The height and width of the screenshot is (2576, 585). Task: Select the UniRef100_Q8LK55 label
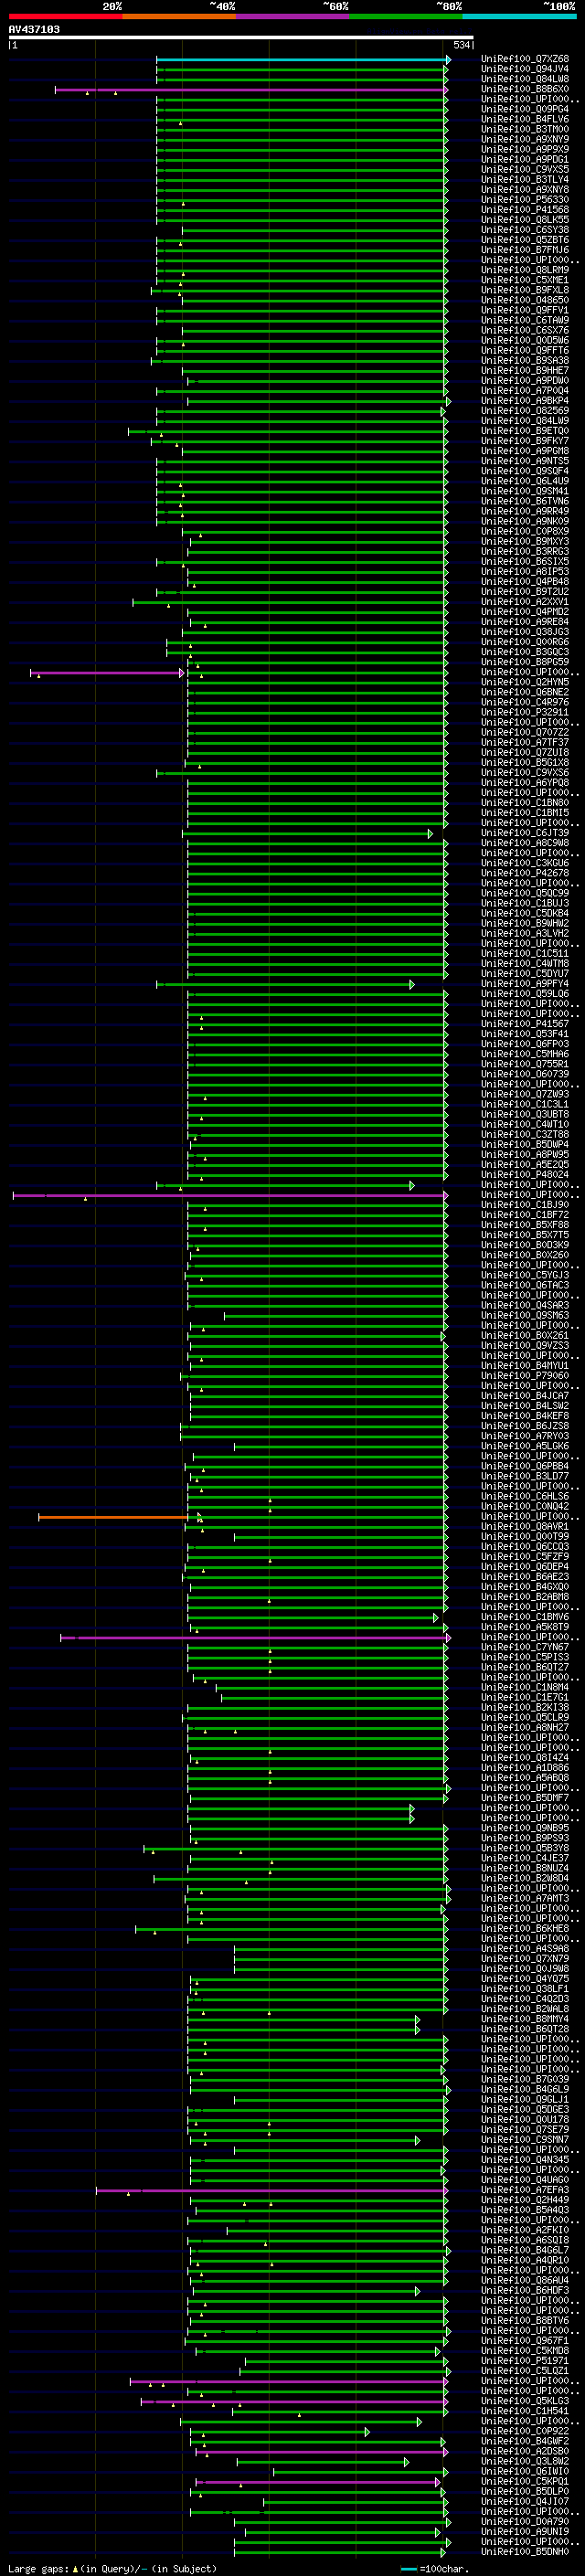coord(525,220)
